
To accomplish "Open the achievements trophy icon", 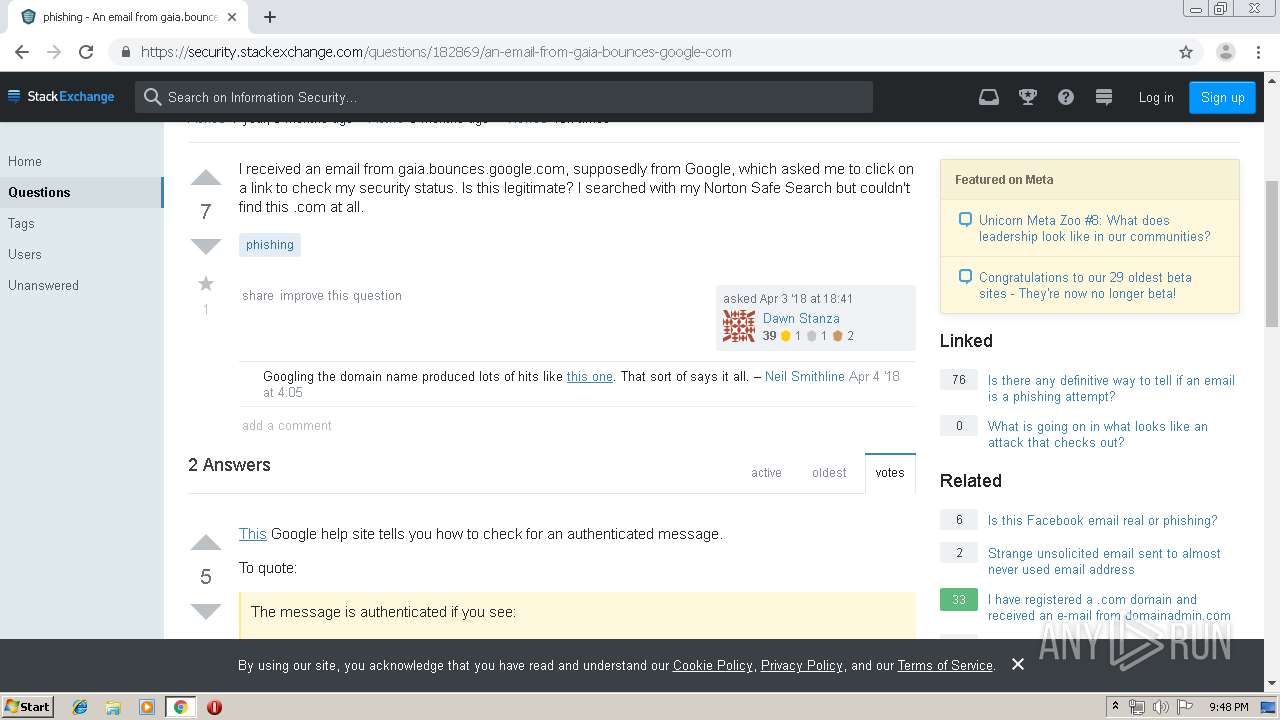I will tap(1027, 97).
